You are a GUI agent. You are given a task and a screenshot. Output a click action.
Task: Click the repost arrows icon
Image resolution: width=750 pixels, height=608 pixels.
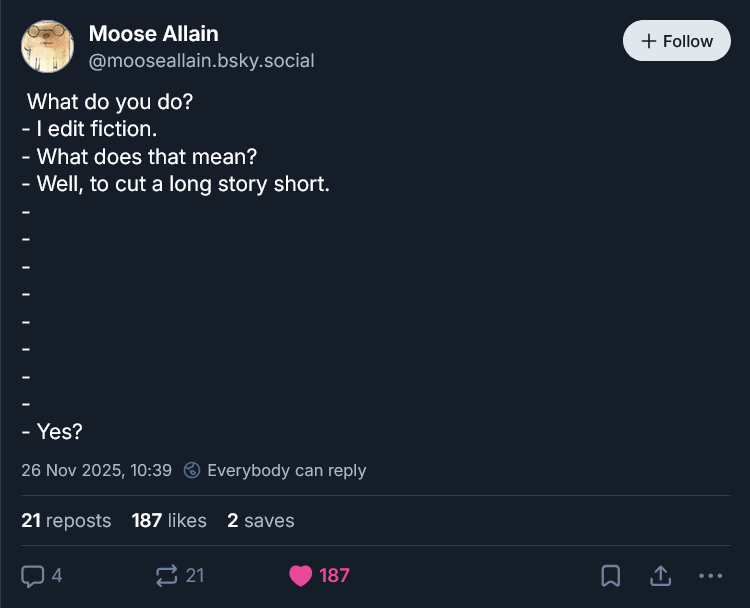point(166,575)
